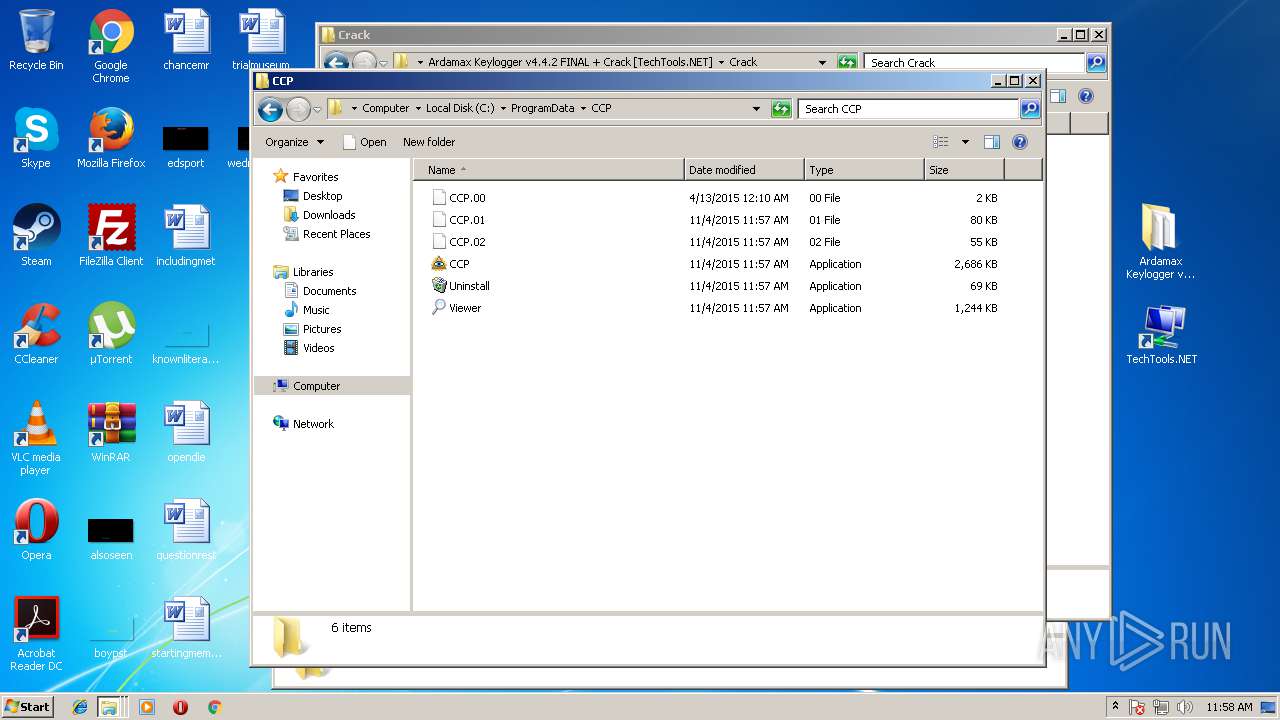Sort by Name column header

pos(549,170)
